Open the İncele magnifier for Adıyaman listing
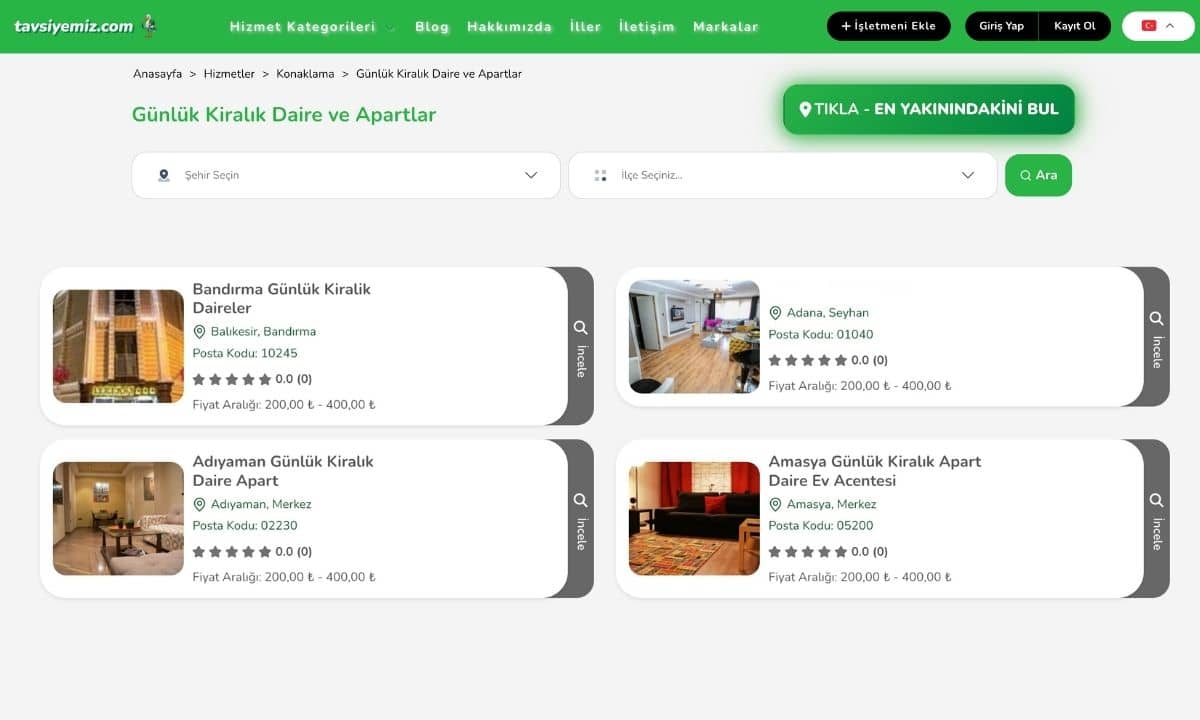This screenshot has width=1200, height=720. click(x=580, y=500)
